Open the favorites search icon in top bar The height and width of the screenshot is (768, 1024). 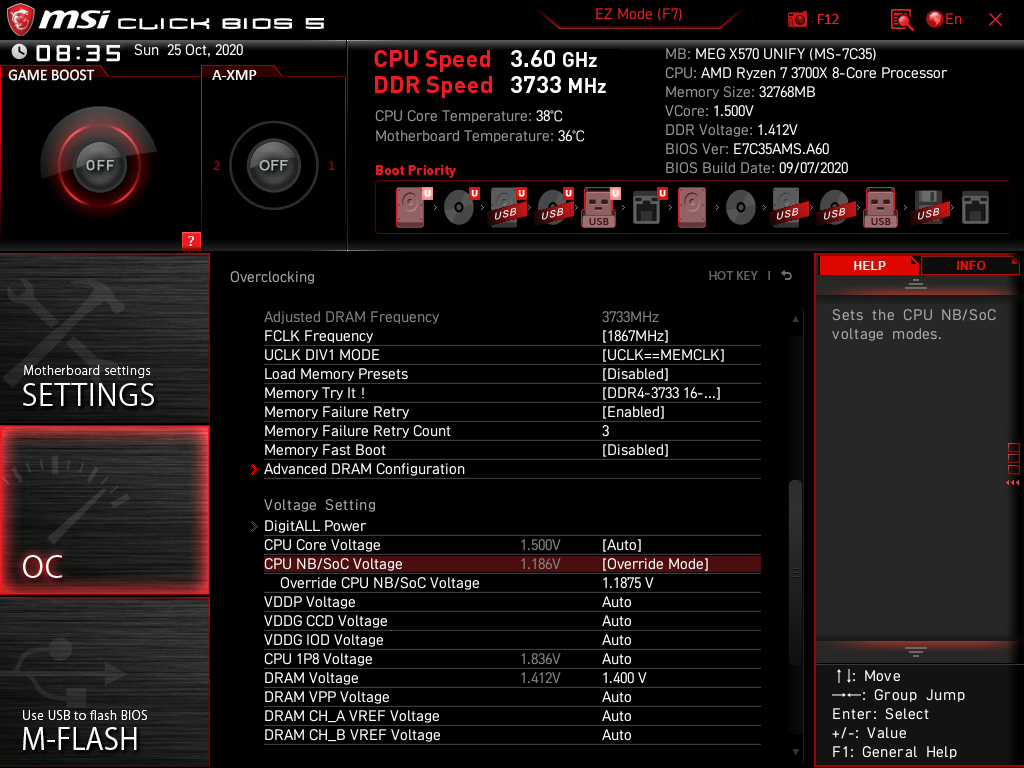pyautogui.click(x=901, y=19)
